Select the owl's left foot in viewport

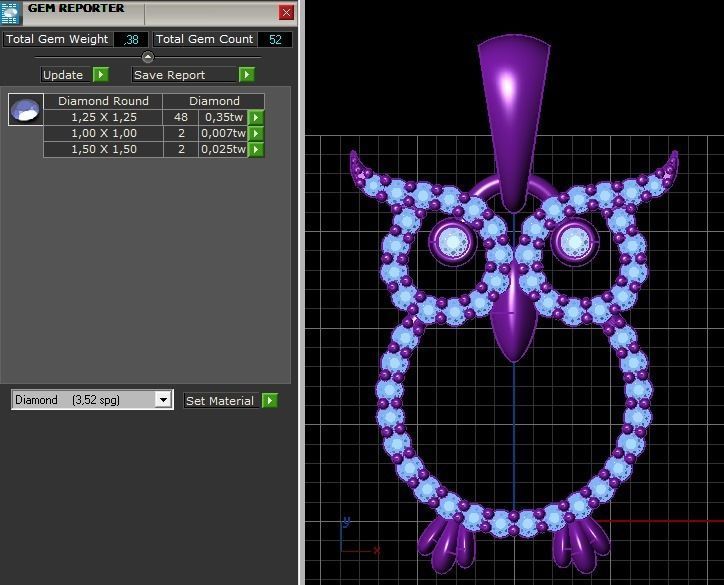(447, 545)
